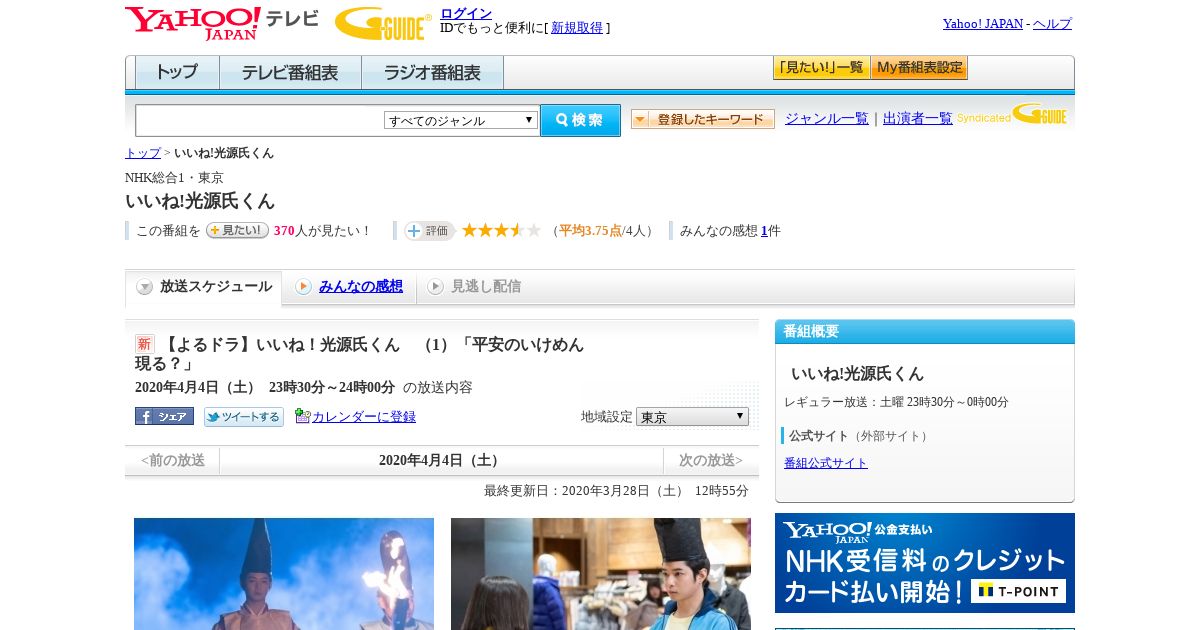The image size is (1200, 630).
Task: Click the 新規取得 link
Action: click(577, 28)
